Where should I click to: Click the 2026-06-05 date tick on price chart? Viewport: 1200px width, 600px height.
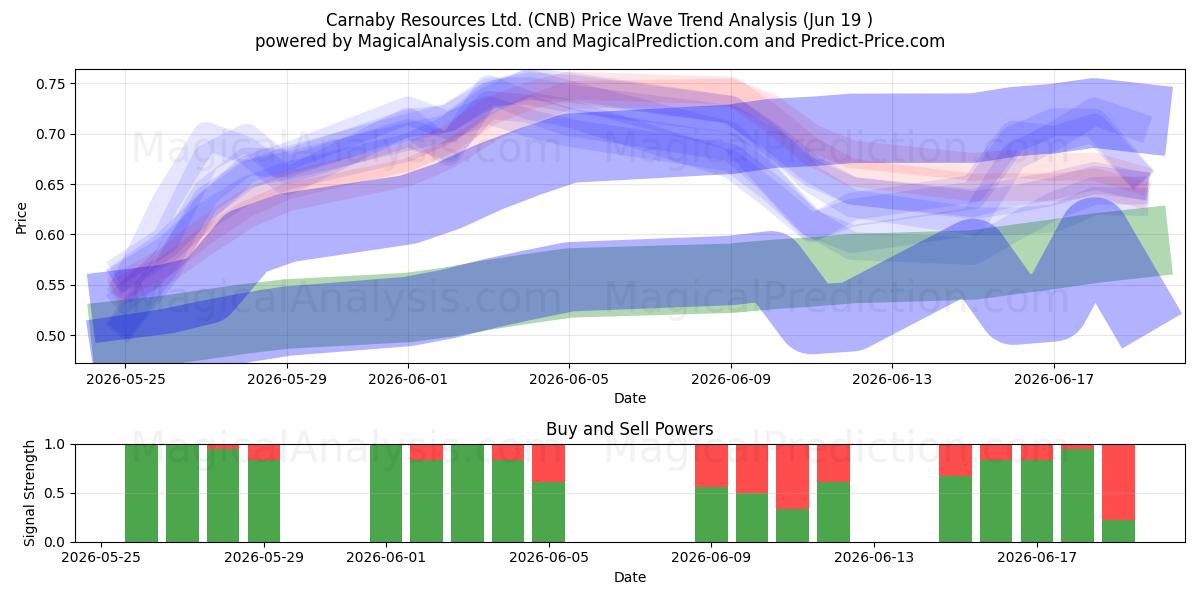pyautogui.click(x=569, y=379)
